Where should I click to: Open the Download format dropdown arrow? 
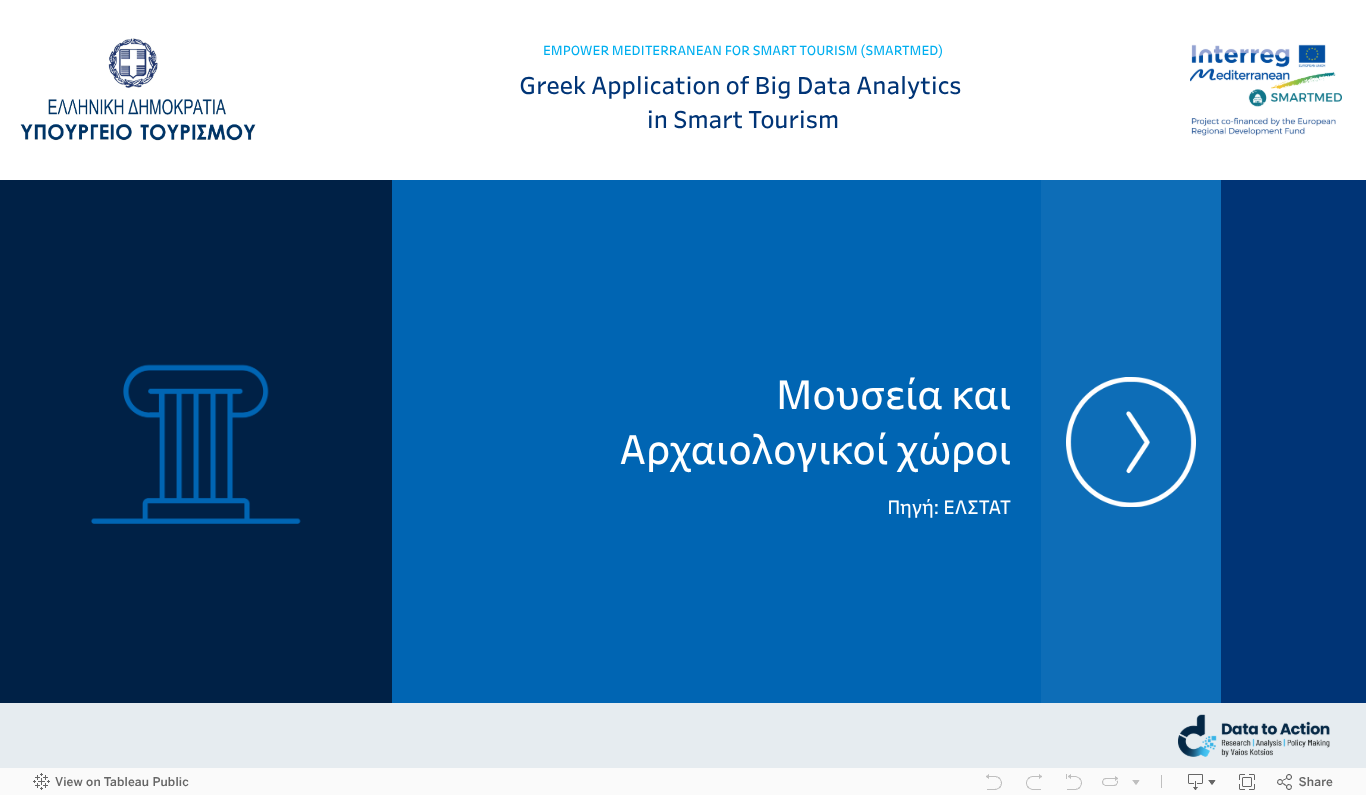tap(1210, 781)
